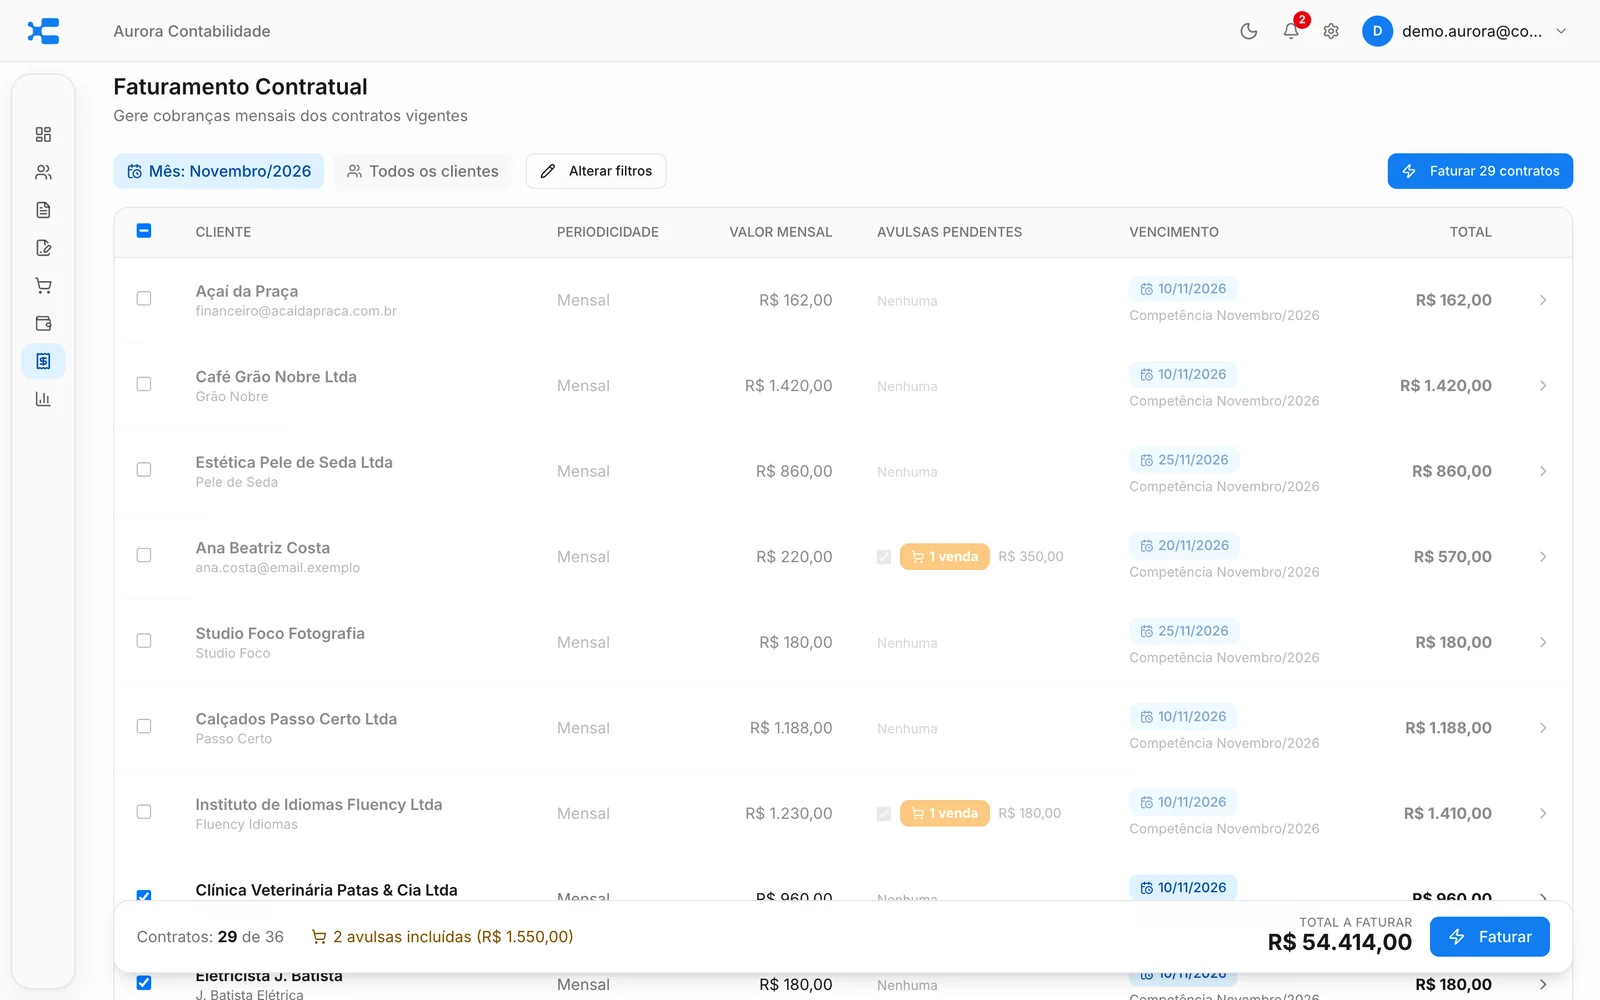1600x1000 pixels.
Task: Toggle the select-all header checkbox
Action: (144, 231)
